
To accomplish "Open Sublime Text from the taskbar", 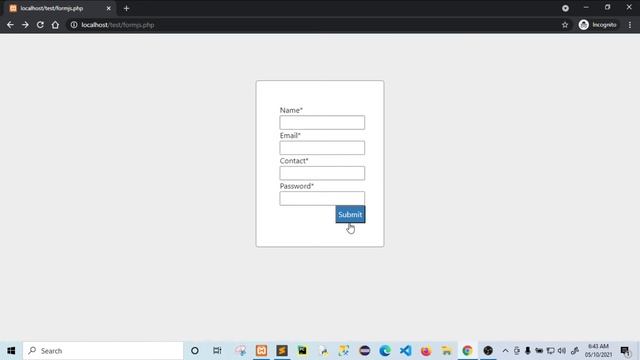I will pyautogui.click(x=282, y=351).
